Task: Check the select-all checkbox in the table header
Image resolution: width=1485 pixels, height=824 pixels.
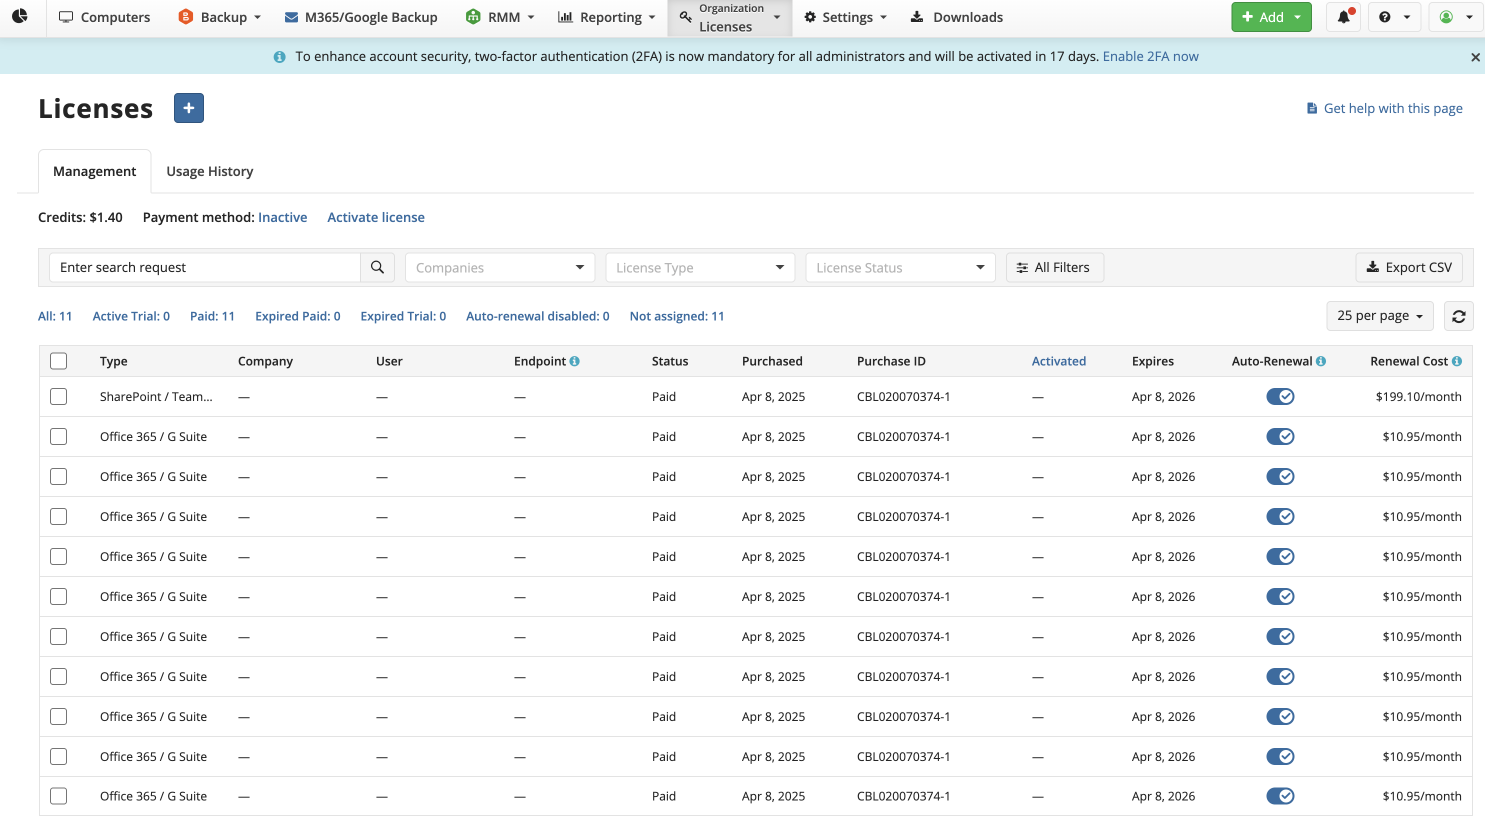Action: (x=58, y=360)
